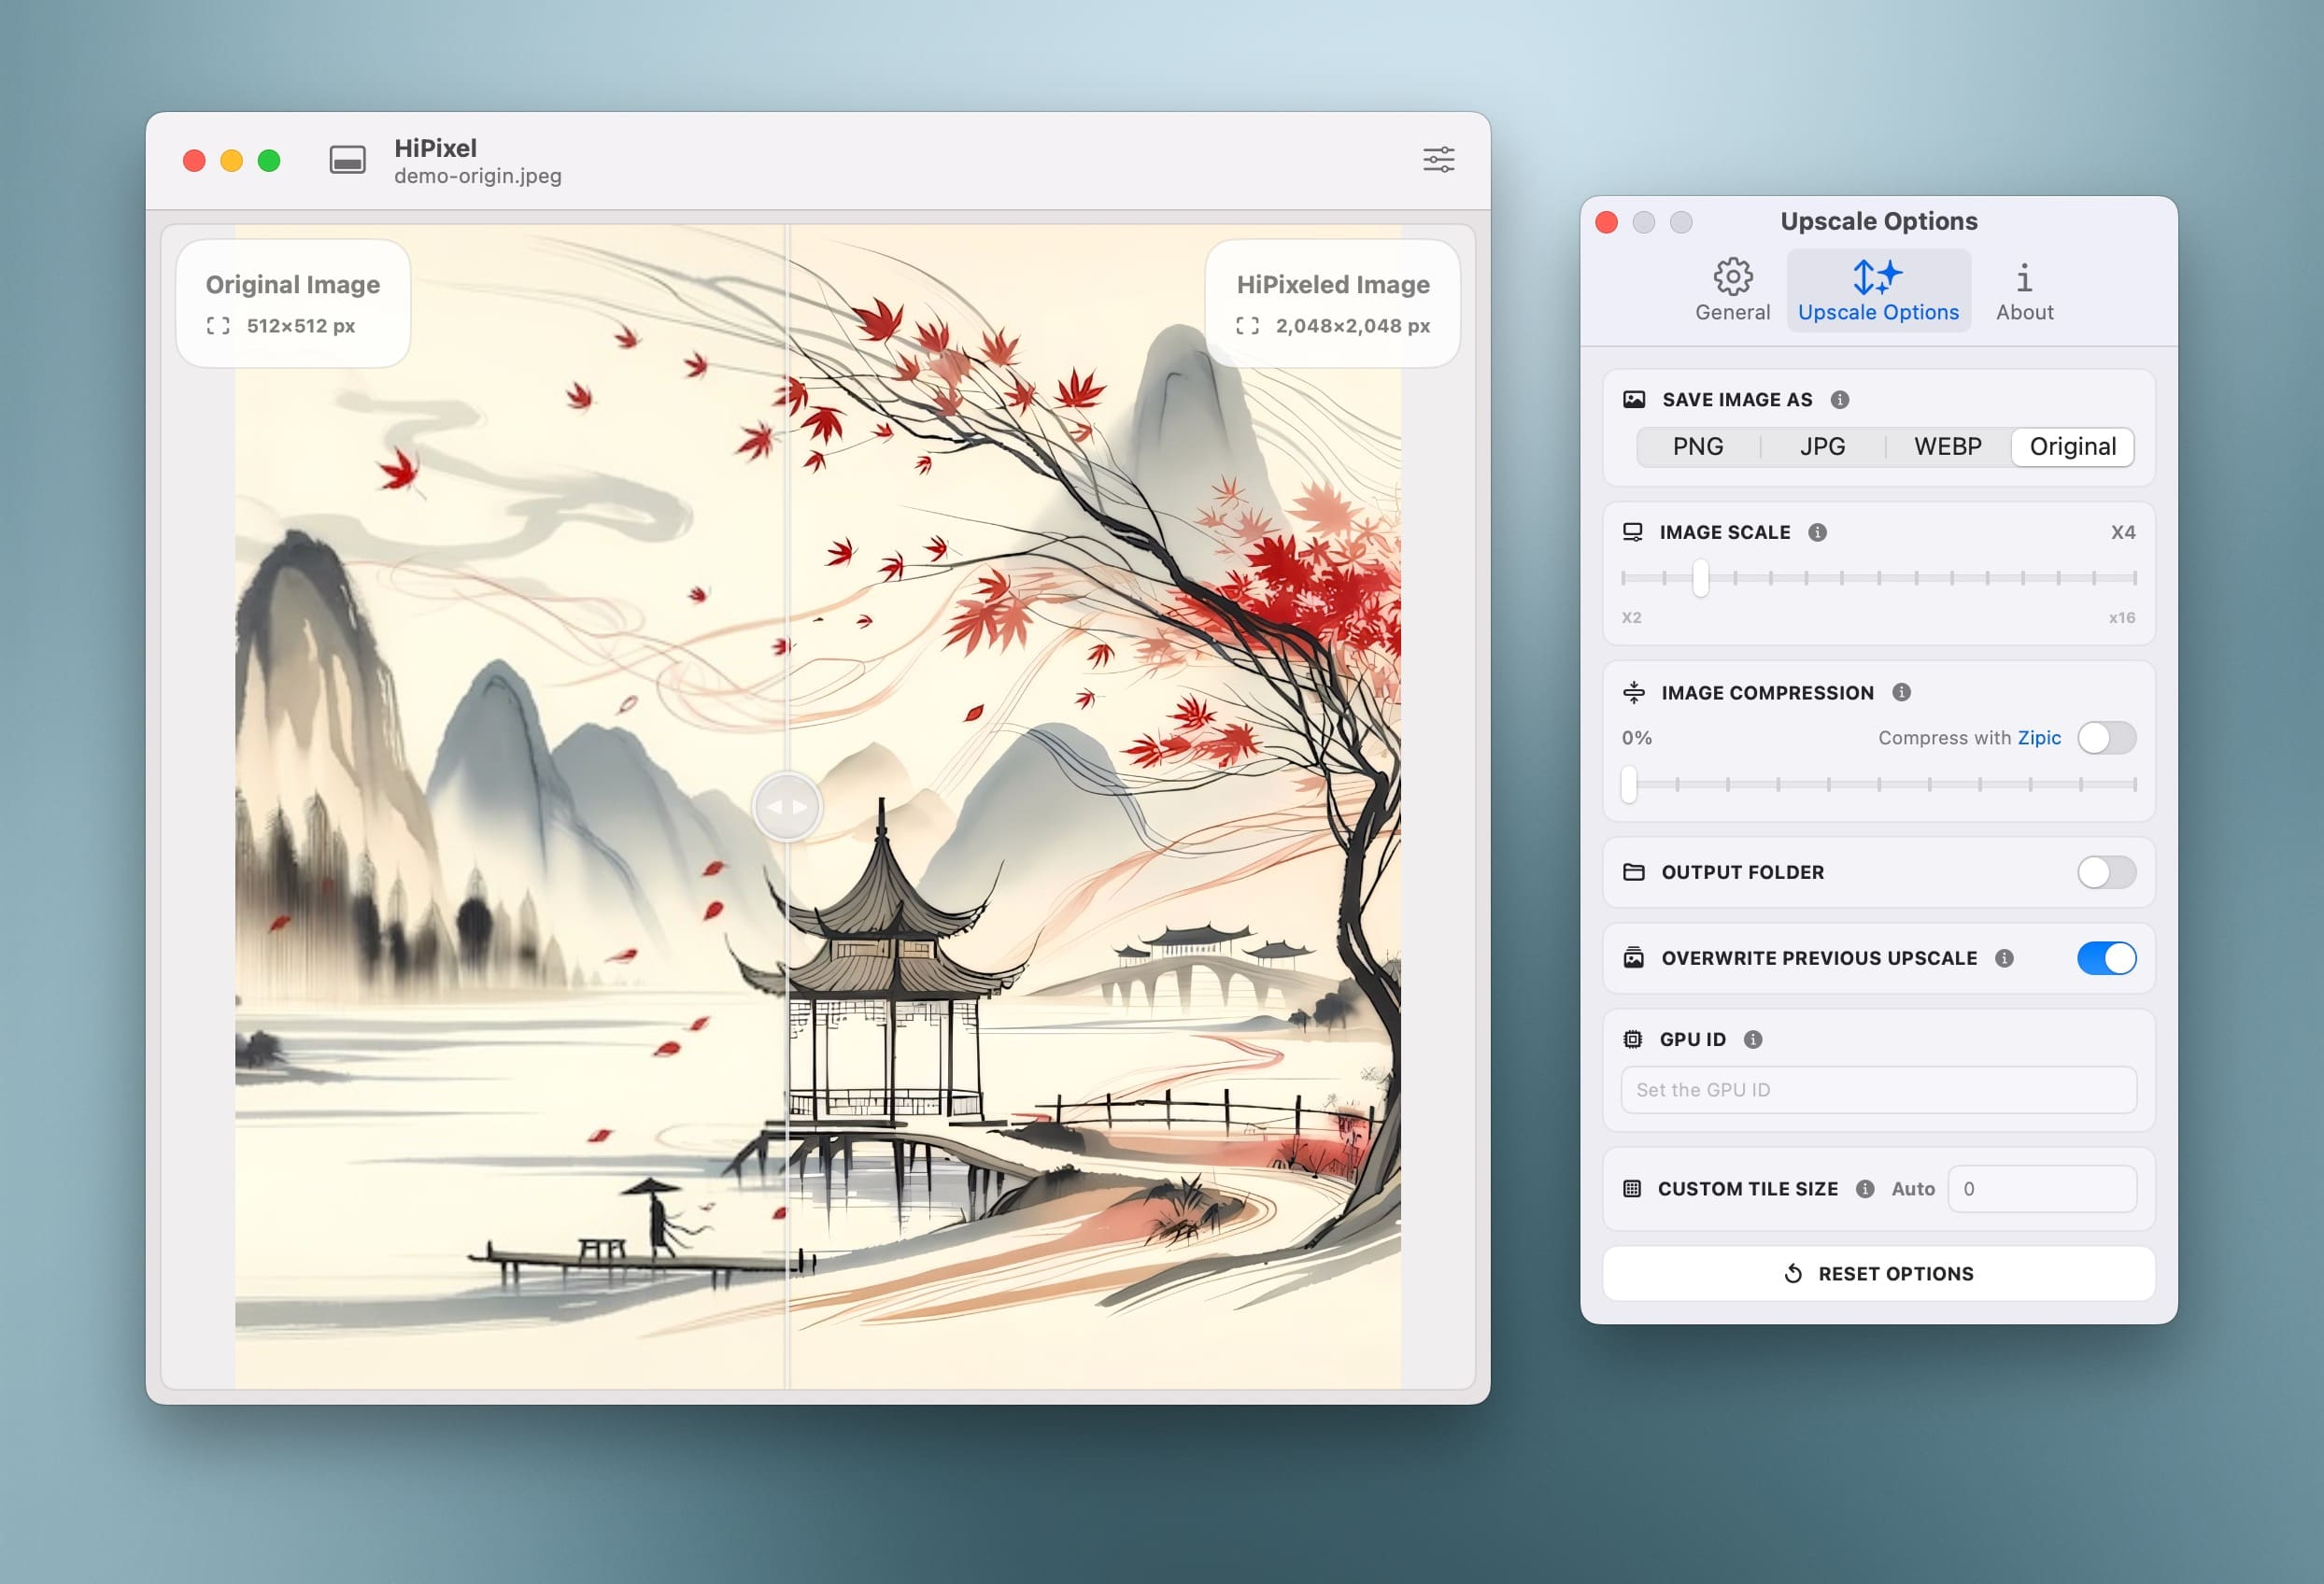
Task: Click the info icon beside Custom Tile Size
Action: click(1865, 1189)
